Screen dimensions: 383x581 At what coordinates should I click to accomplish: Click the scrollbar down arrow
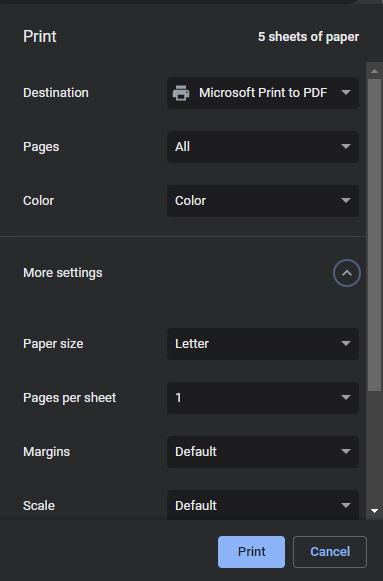coord(374,511)
